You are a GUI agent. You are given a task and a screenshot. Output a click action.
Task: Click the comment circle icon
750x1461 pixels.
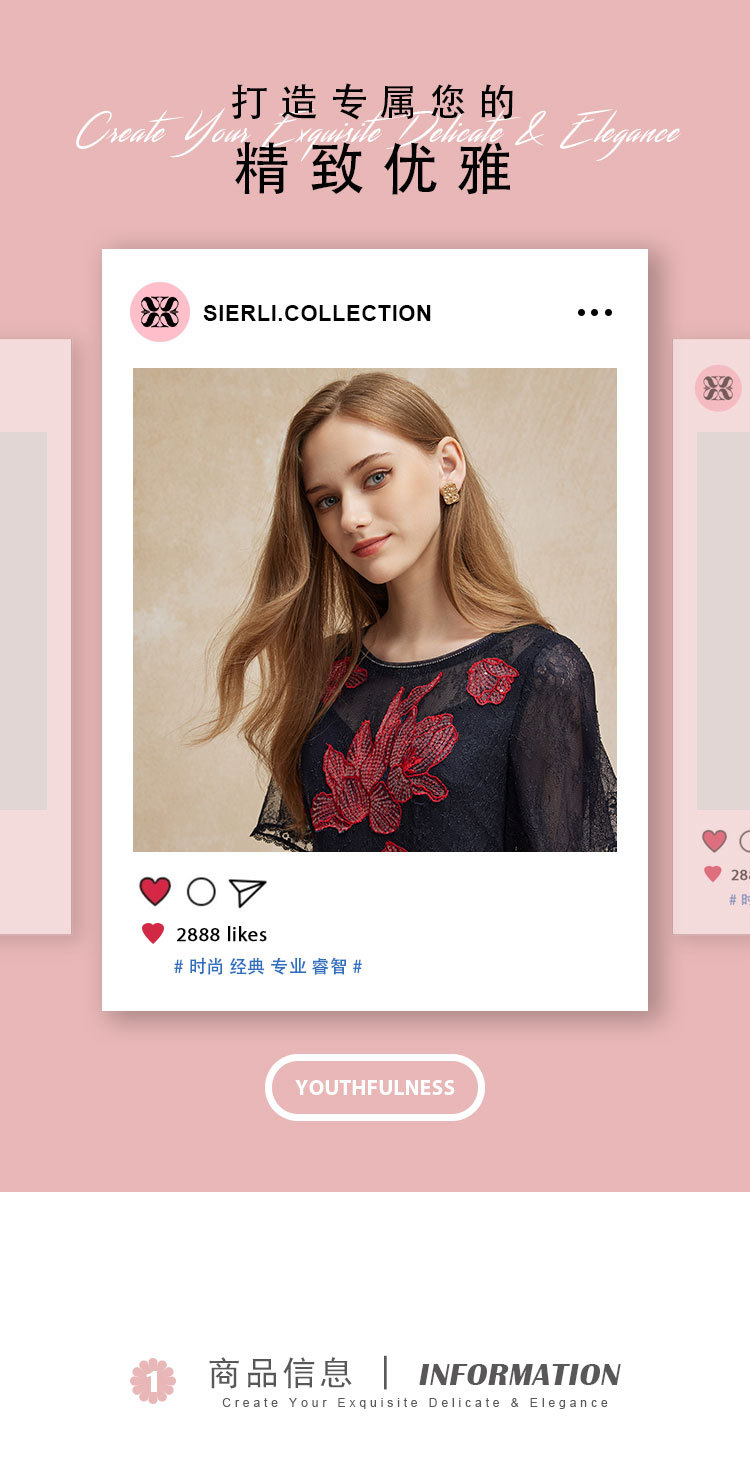201,892
